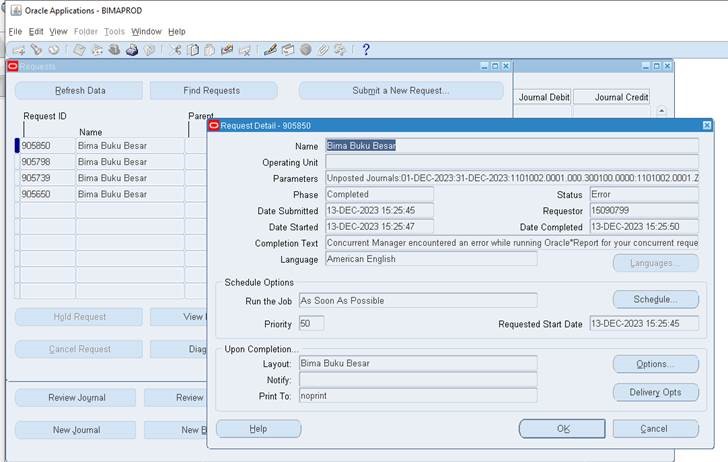728x462 pixels.
Task: Click the Options button
Action: [656, 364]
